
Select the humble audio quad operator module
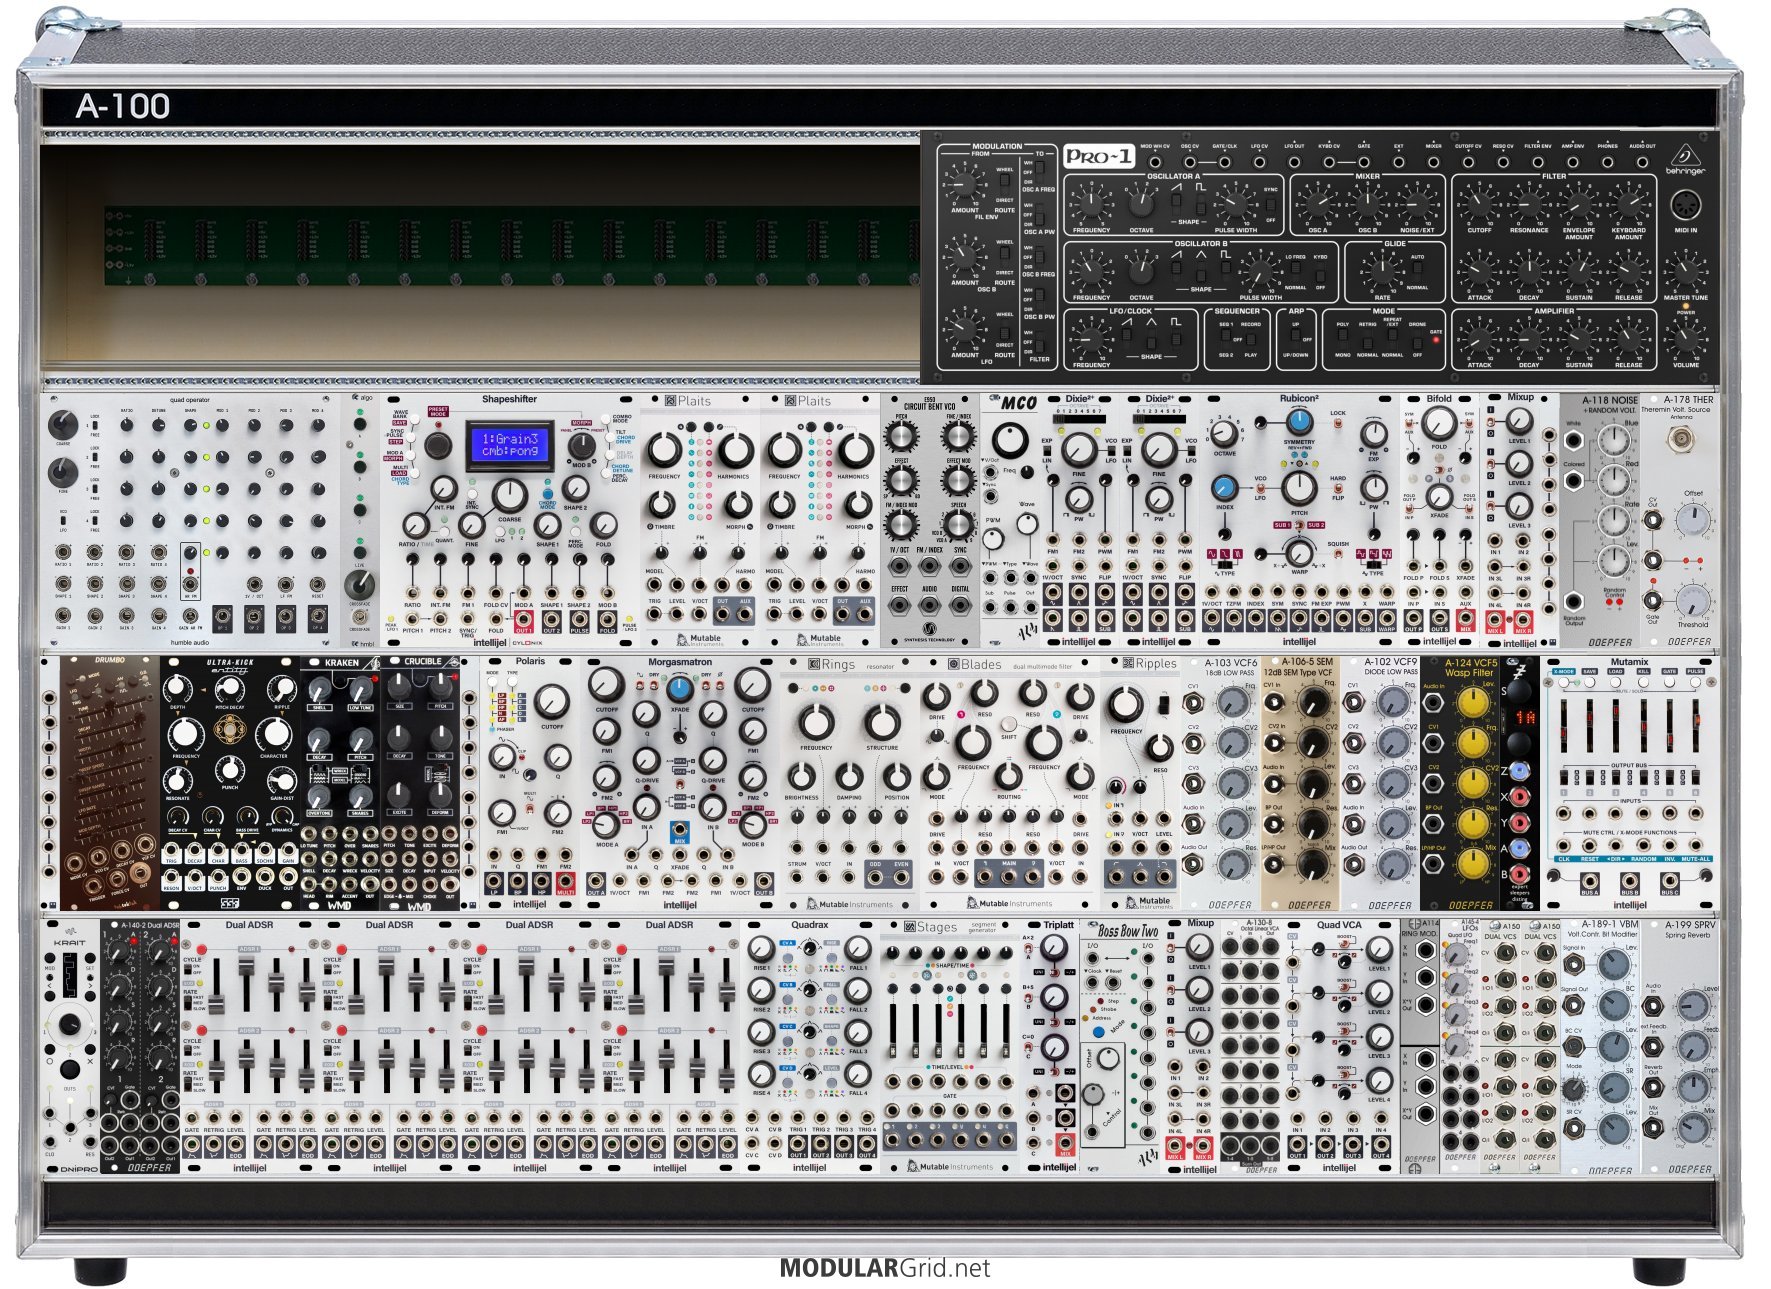(x=190, y=521)
